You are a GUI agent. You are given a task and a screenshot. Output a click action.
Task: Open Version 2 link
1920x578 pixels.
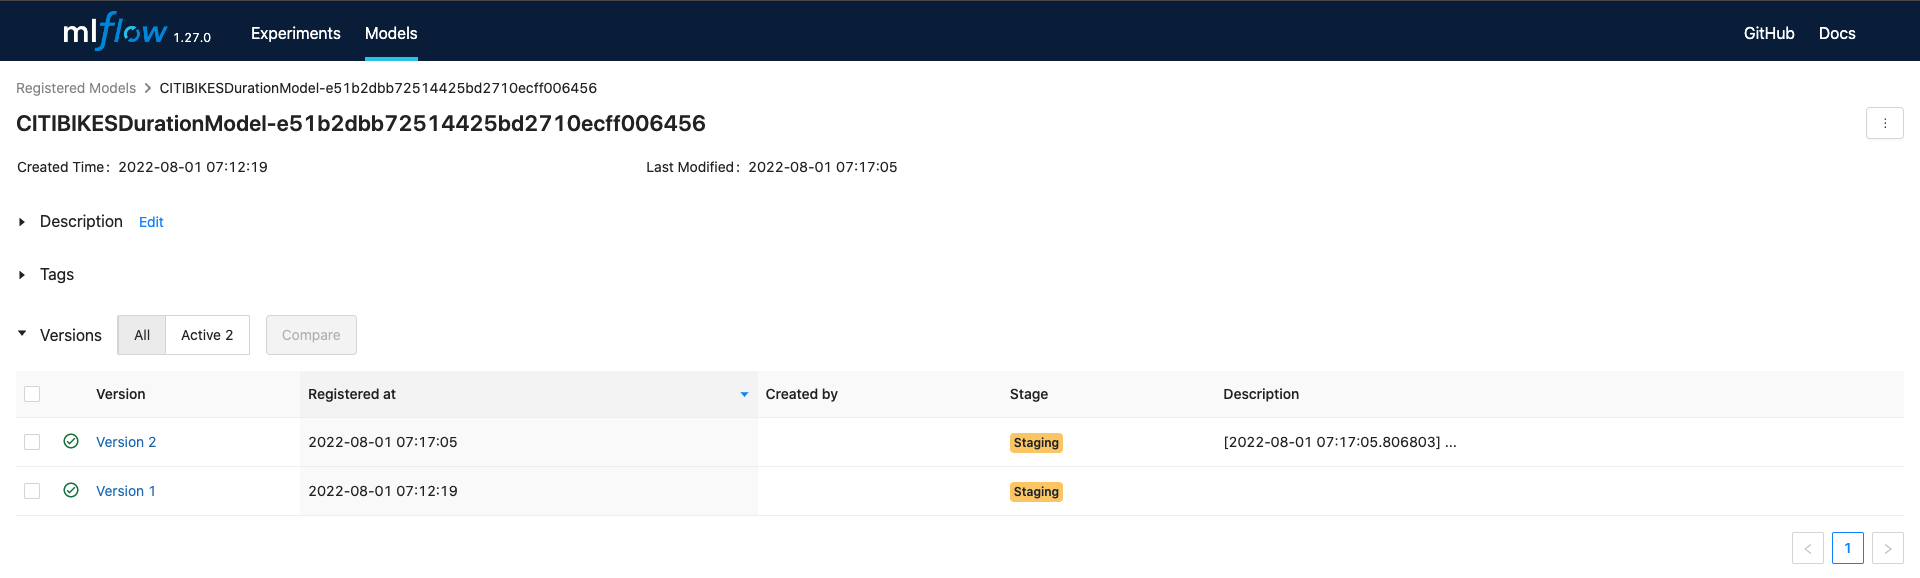[126, 442]
